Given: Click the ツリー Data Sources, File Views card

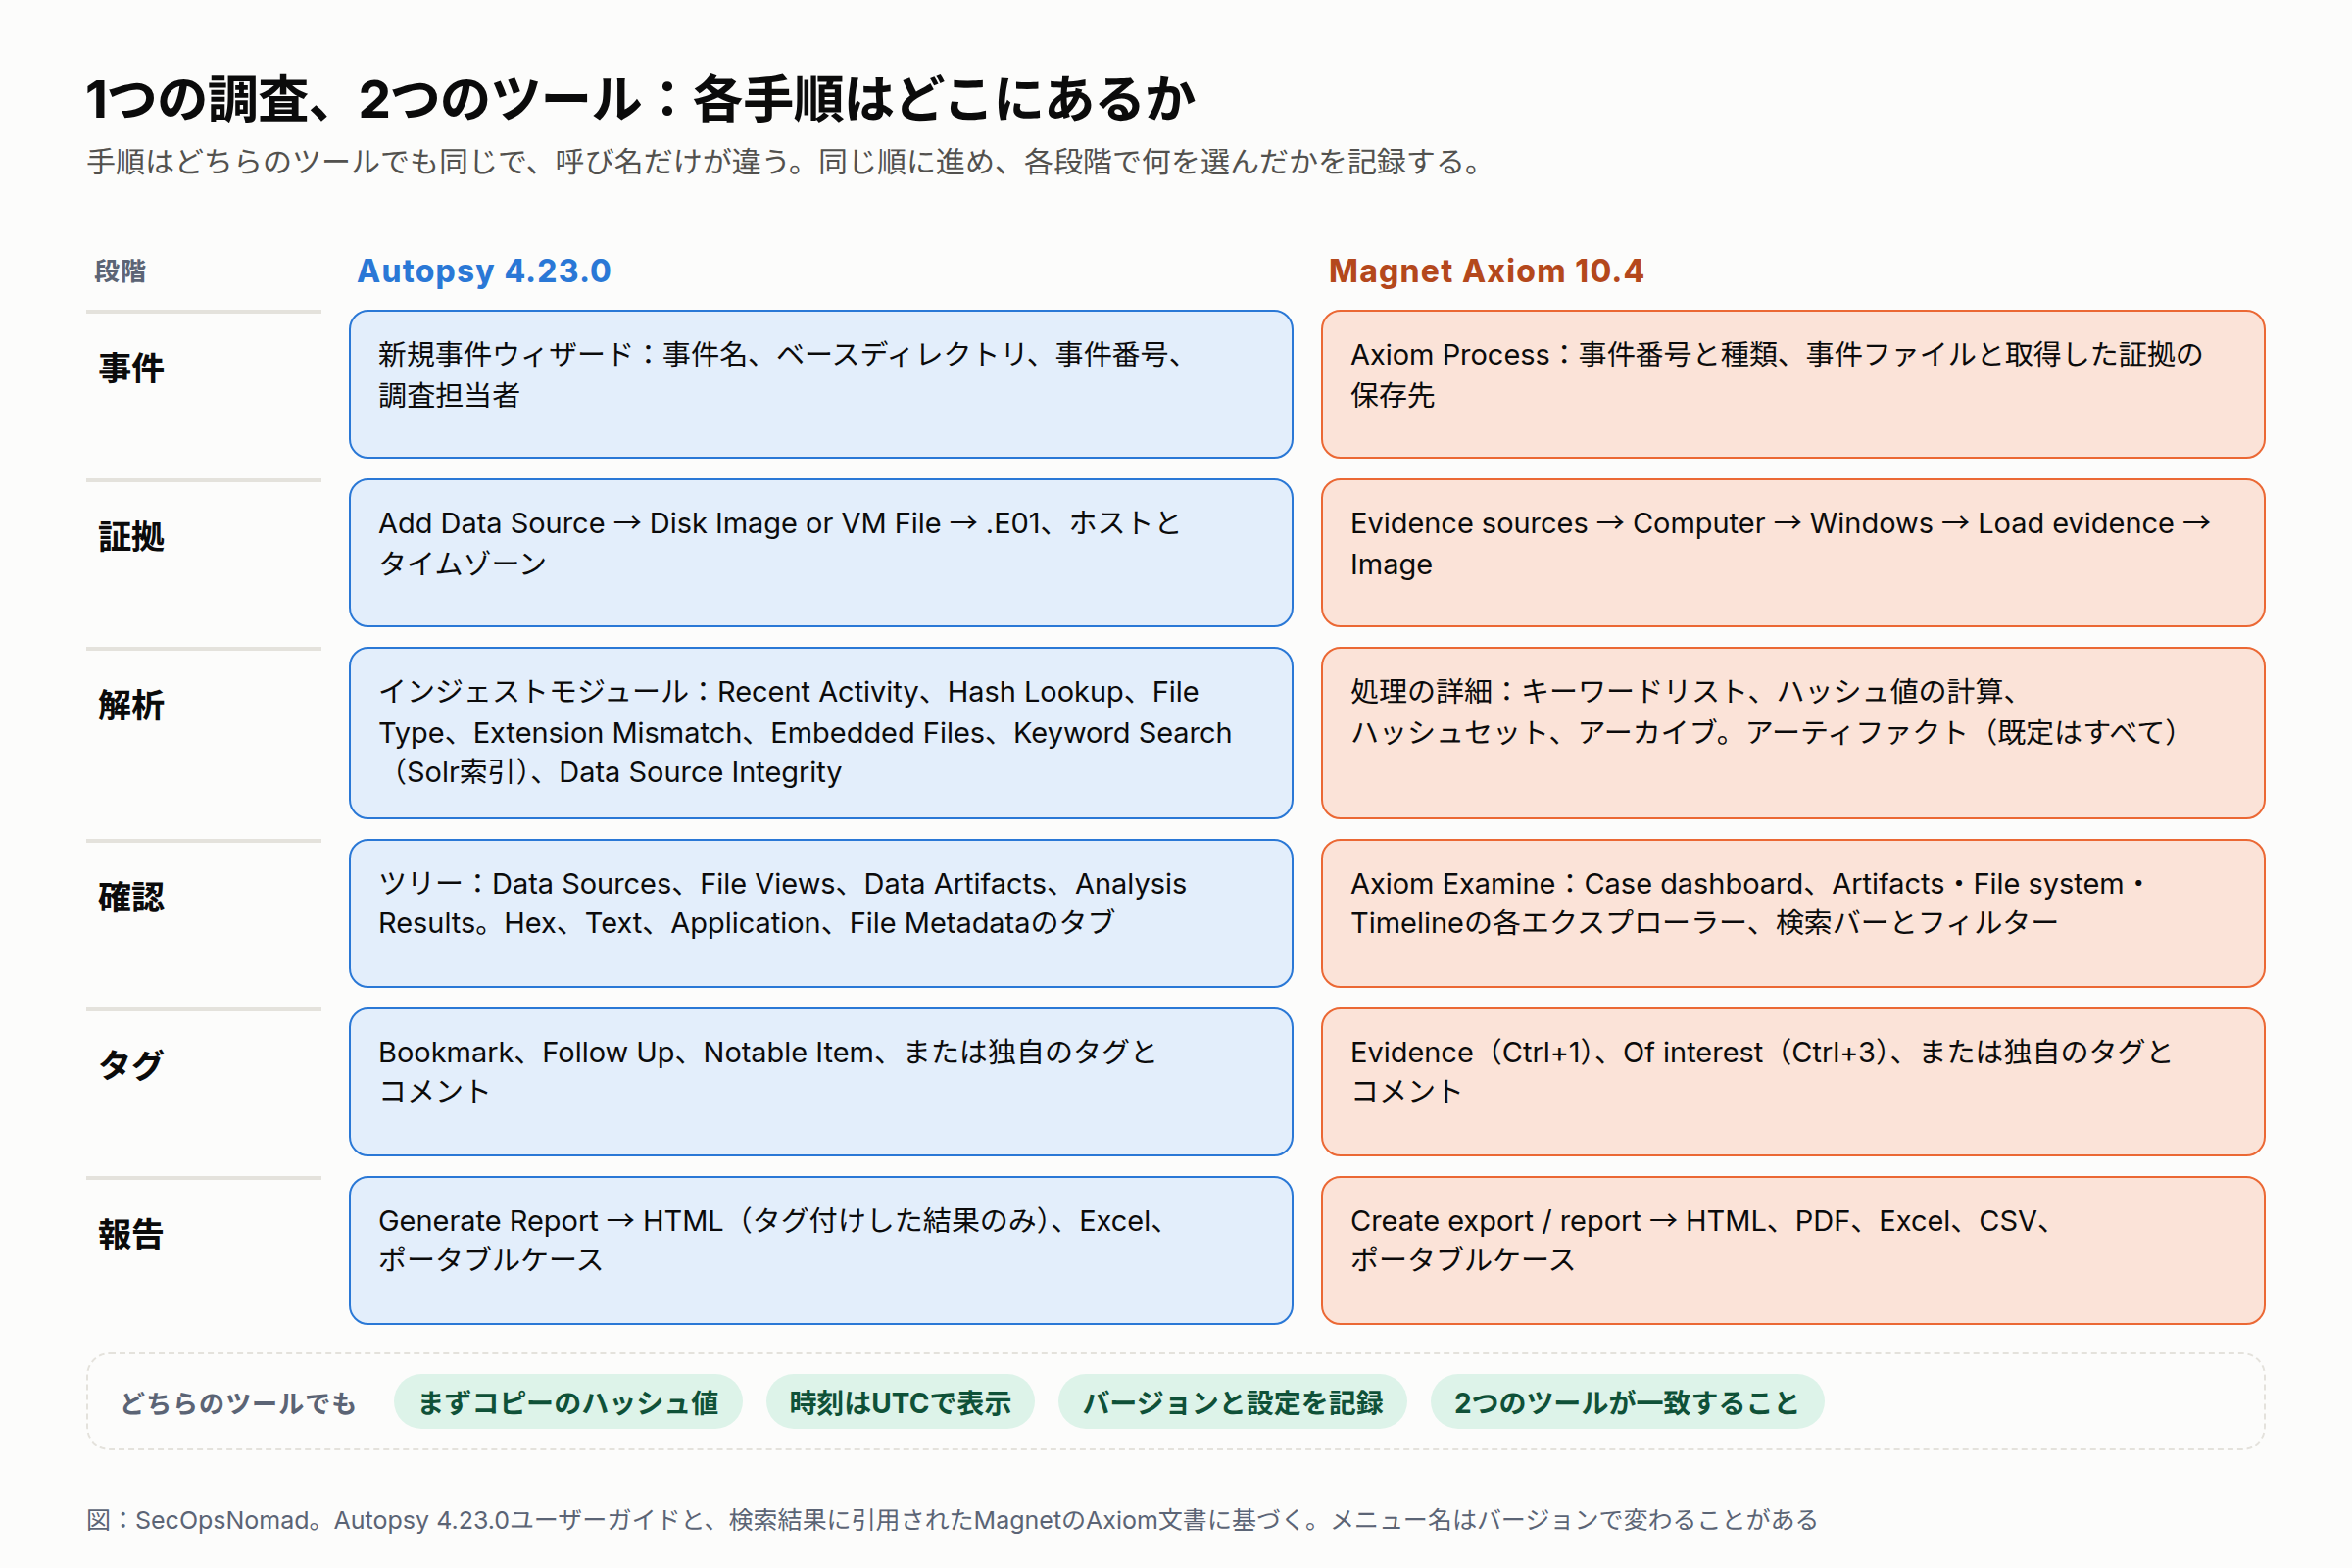Looking at the screenshot, I should (820, 913).
